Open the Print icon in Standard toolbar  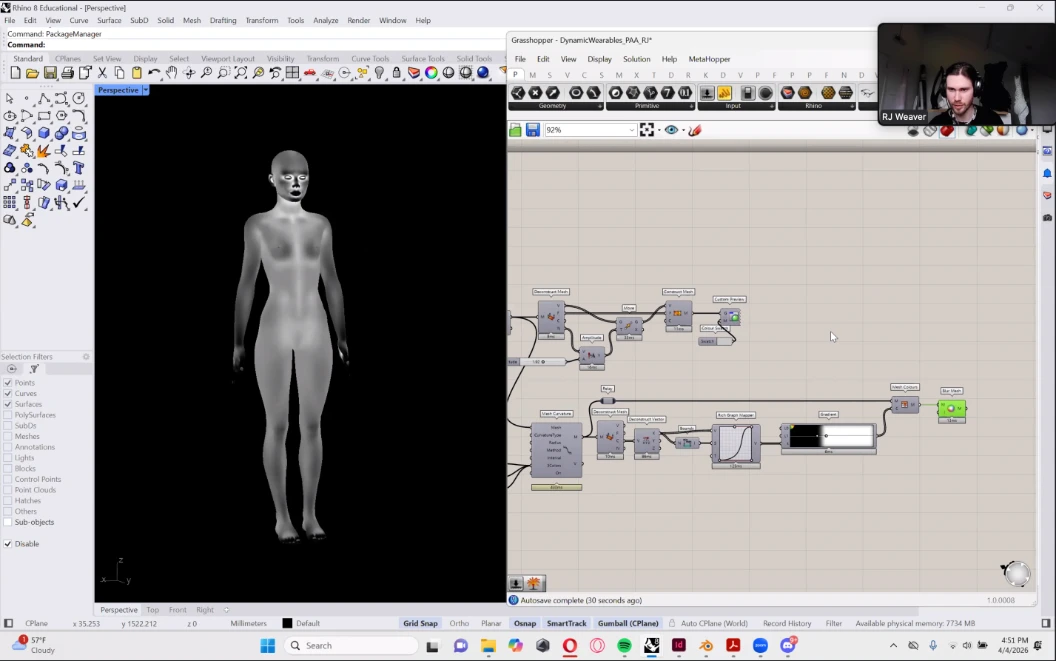67,73
